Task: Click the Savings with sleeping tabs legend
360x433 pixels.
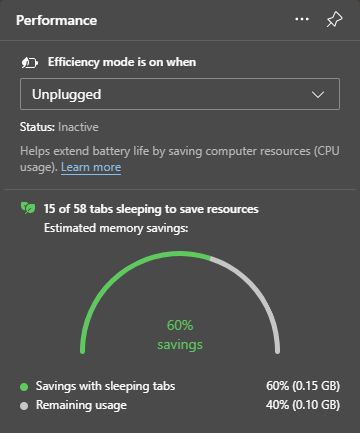Action: (x=105, y=386)
